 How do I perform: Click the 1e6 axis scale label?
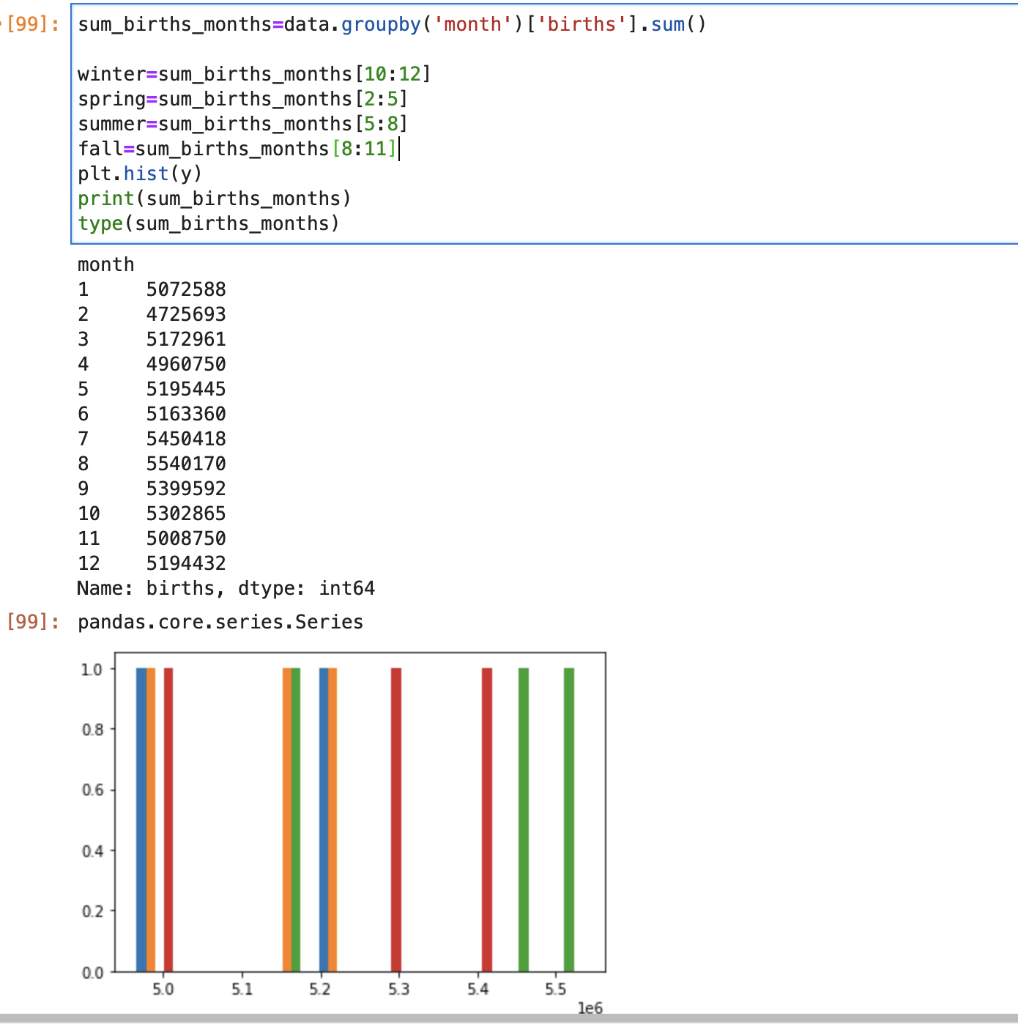589,1007
